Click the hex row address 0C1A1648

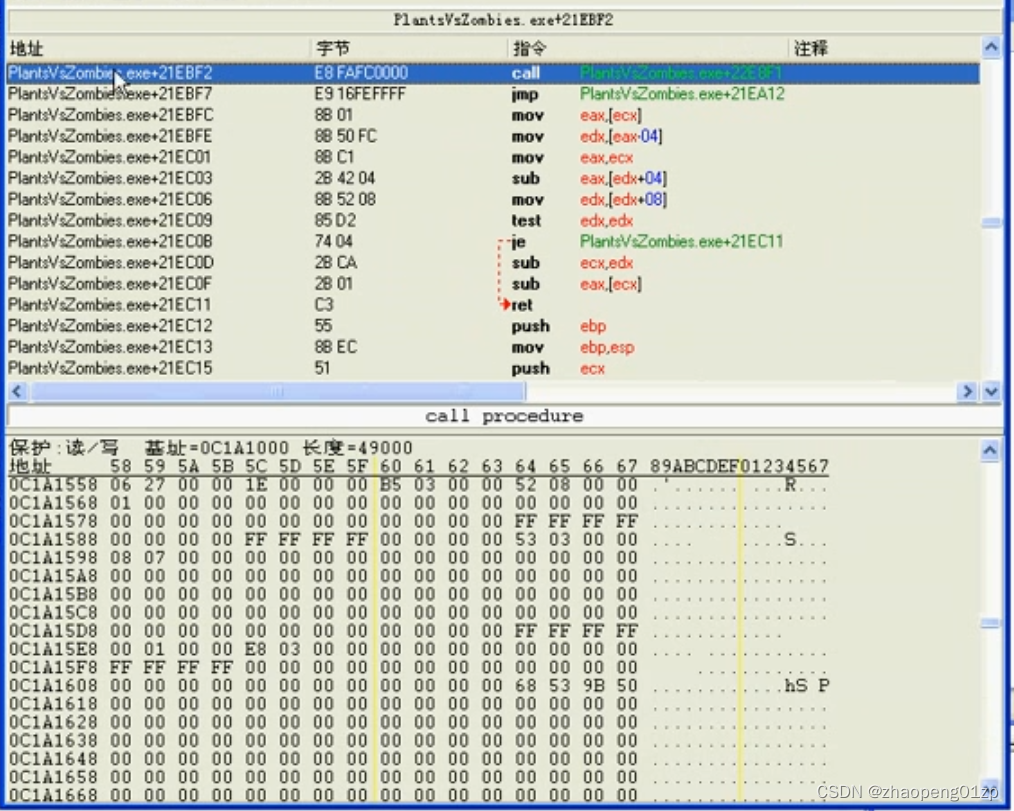click(53, 759)
